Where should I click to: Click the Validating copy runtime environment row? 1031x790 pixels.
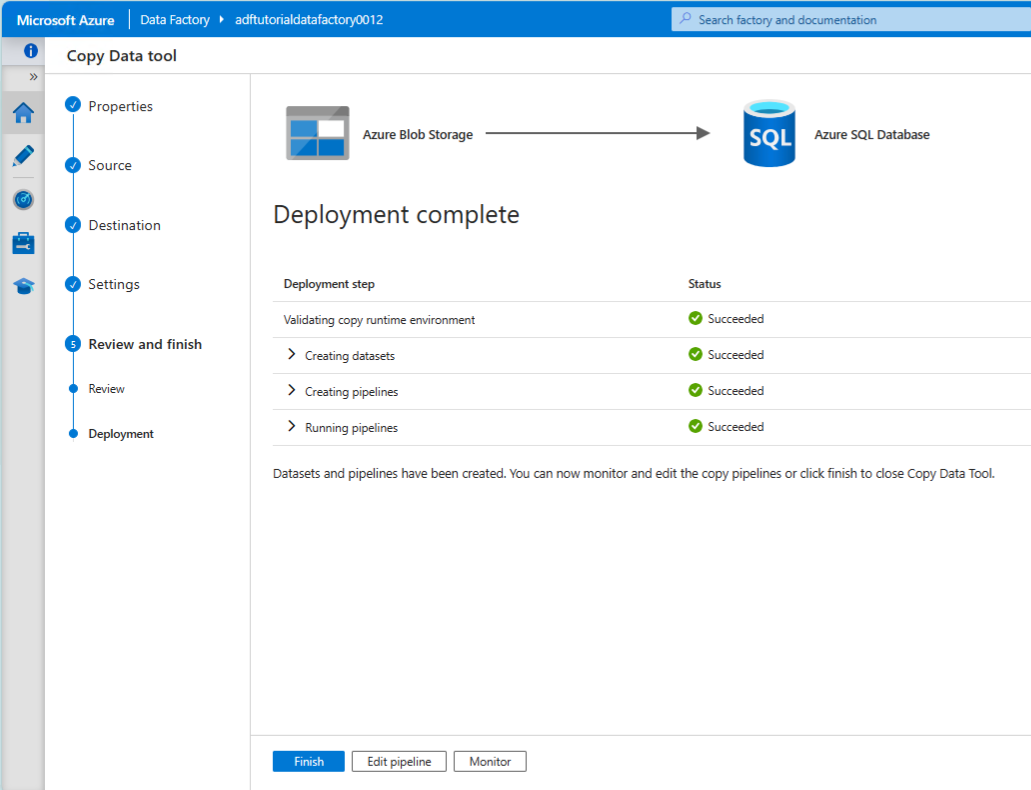pyautogui.click(x=652, y=320)
